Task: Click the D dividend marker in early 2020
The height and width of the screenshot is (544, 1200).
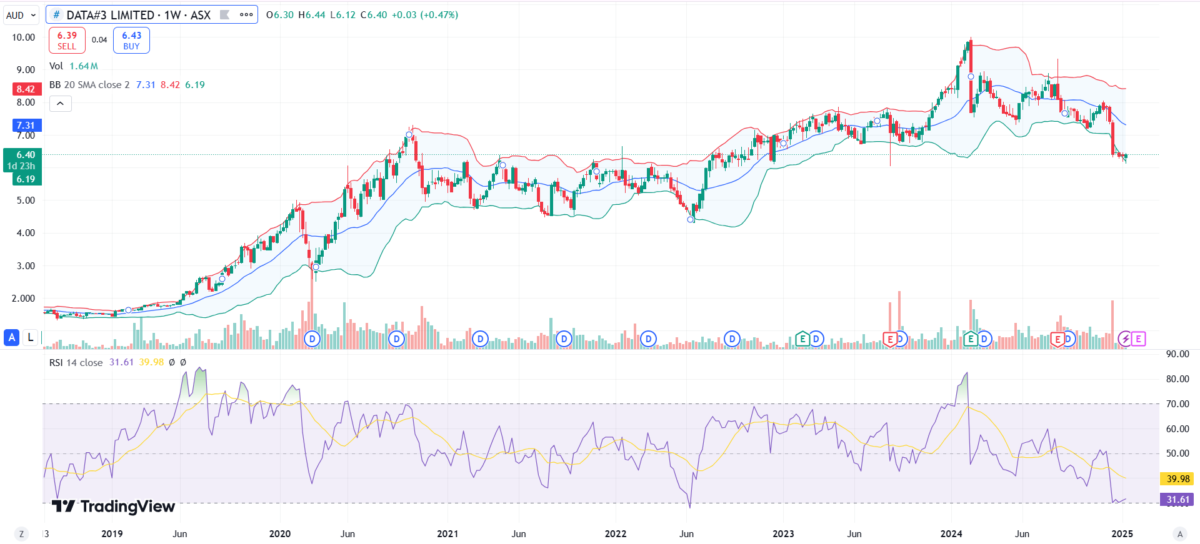Action: coord(312,339)
